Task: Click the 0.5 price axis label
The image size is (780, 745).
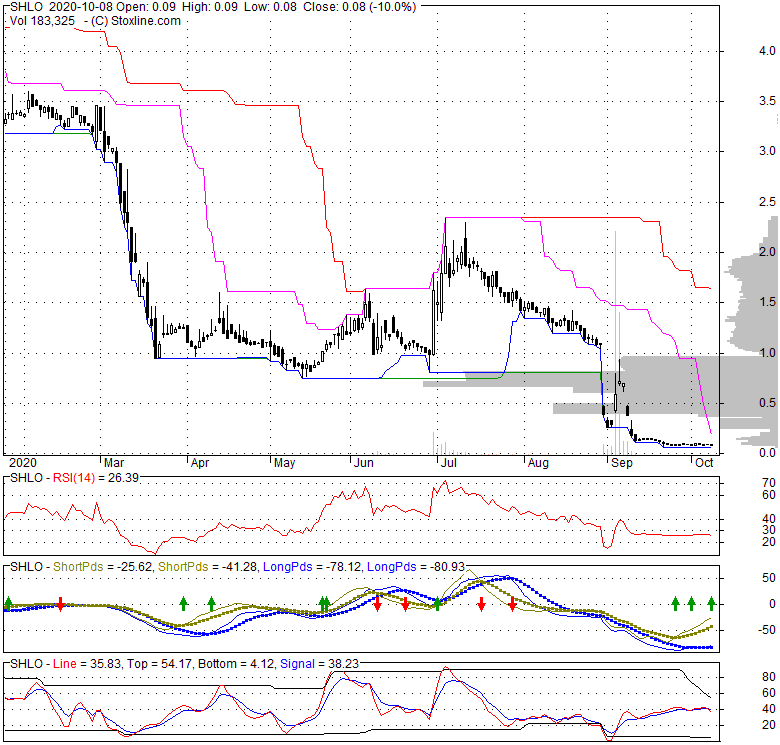Action: 768,402
